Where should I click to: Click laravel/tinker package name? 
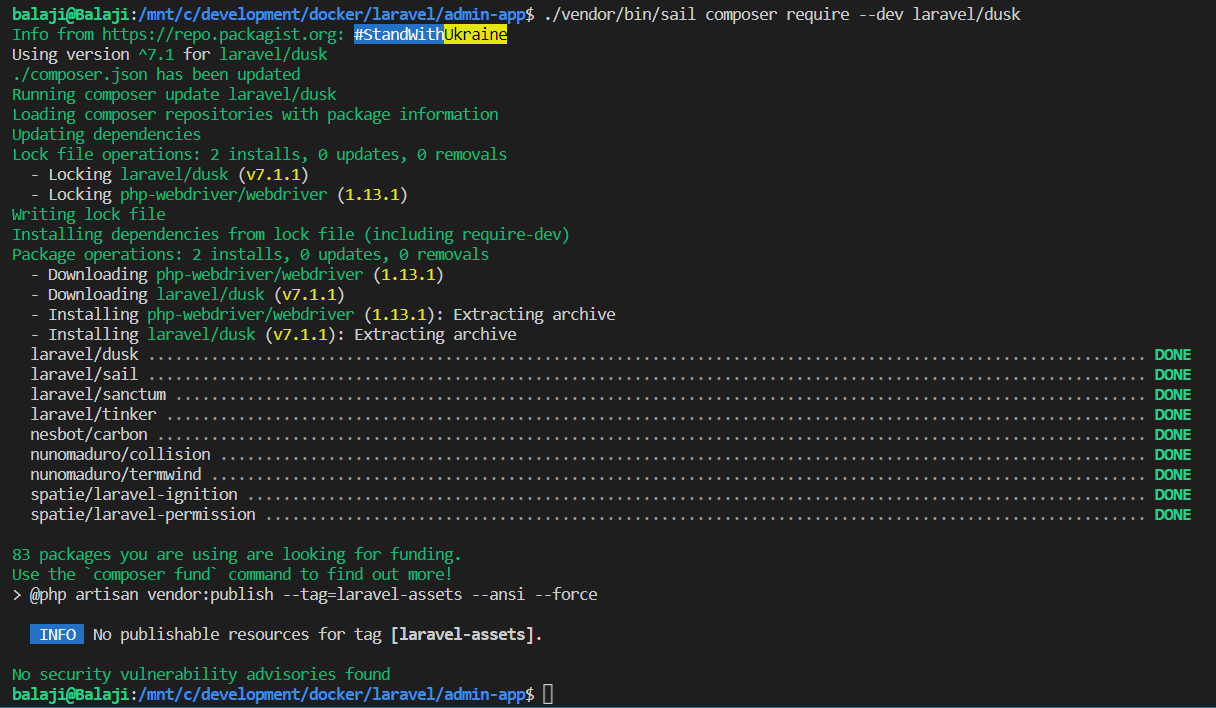click(x=93, y=414)
